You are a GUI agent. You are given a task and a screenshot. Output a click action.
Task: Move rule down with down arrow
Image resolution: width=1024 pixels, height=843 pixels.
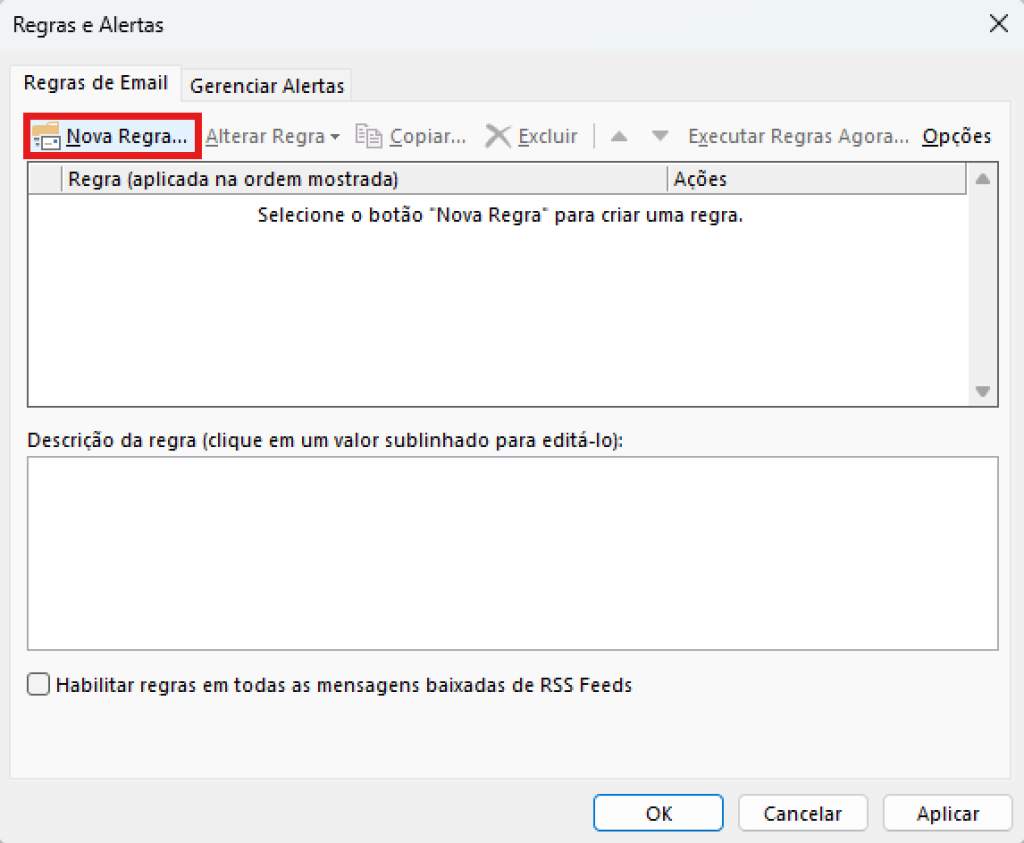pos(659,136)
